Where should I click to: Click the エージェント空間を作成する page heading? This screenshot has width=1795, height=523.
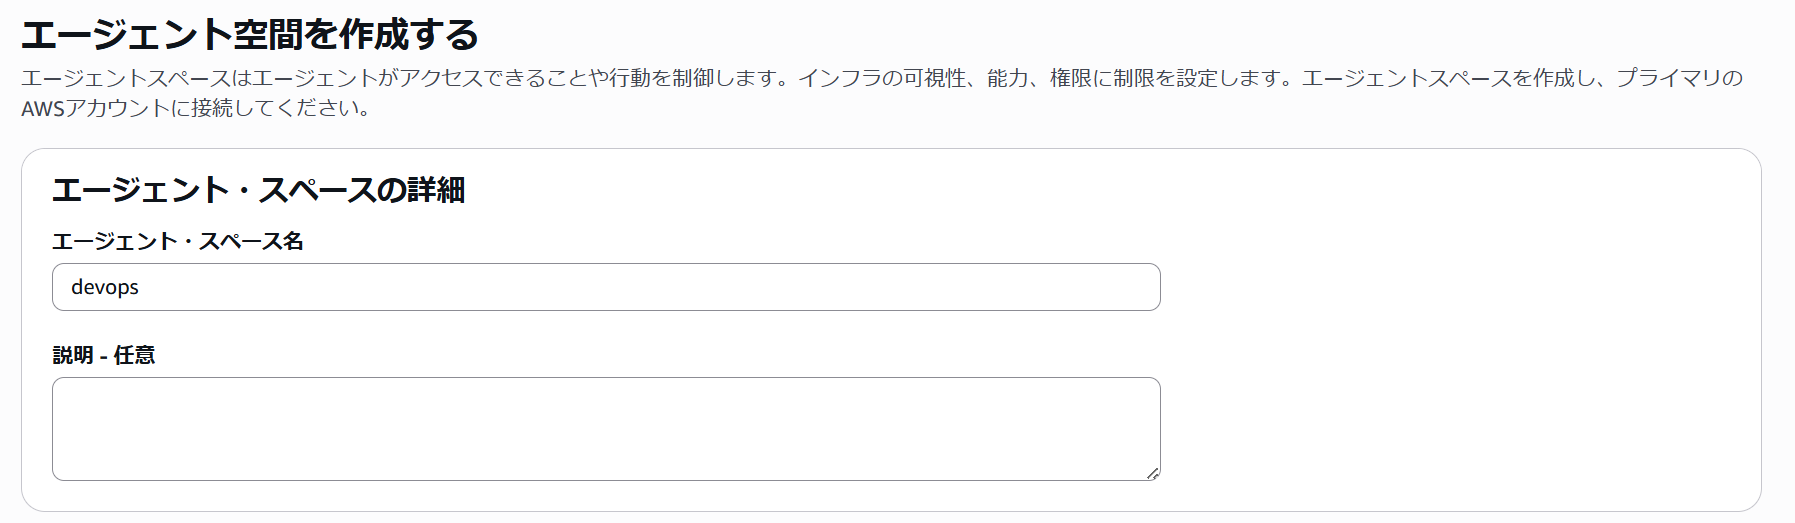click(250, 35)
